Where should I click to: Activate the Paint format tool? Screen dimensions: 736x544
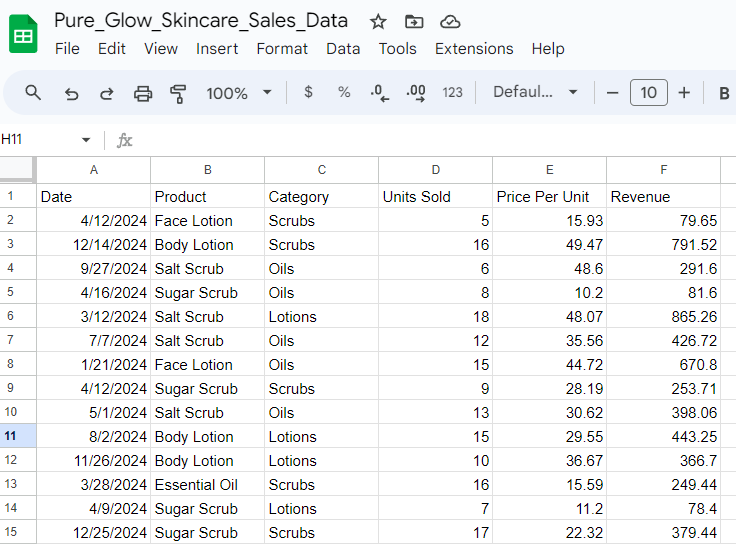coord(178,93)
